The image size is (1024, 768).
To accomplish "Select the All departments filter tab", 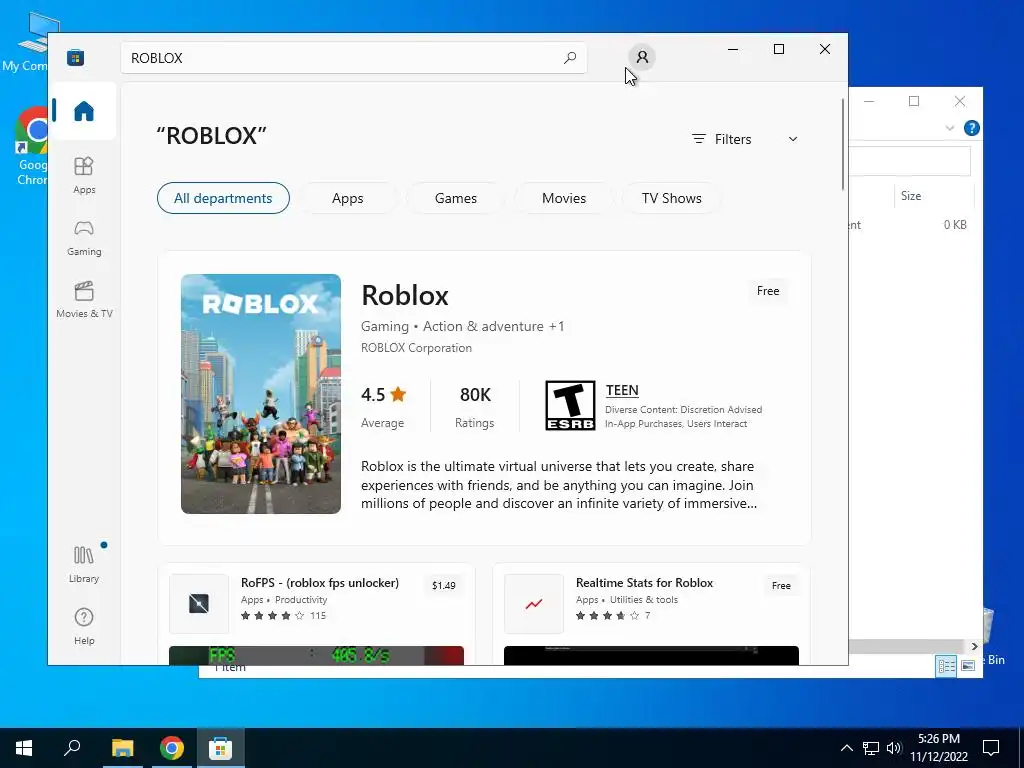I will (x=223, y=198).
